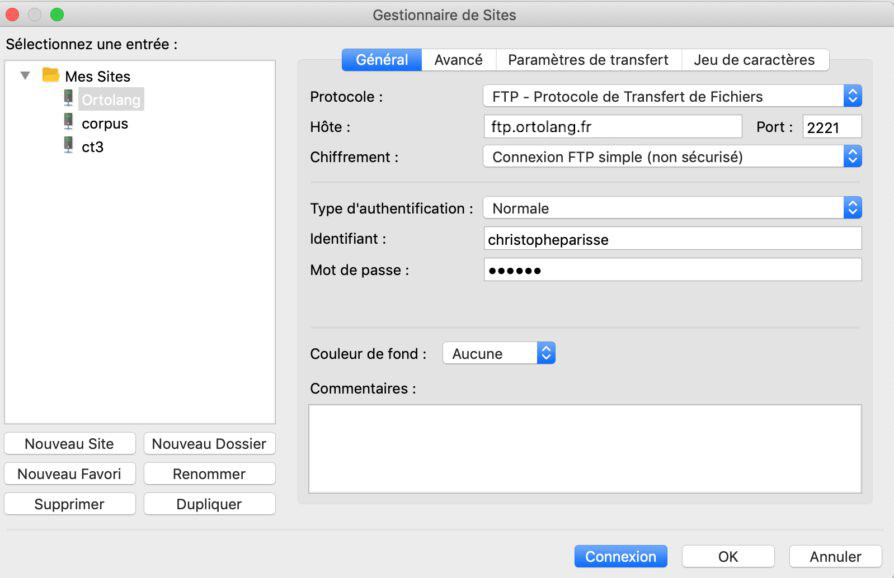Open the Type d'authentification dropdown
Image resolution: width=894 pixels, height=578 pixels.
(672, 208)
